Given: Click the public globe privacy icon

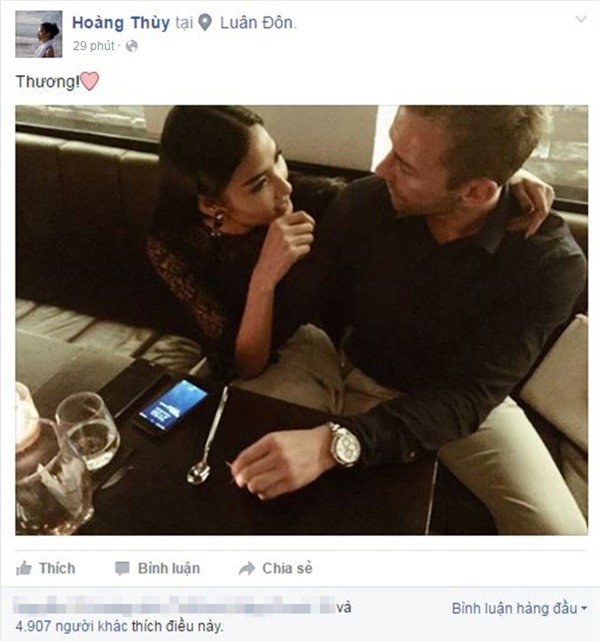Looking at the screenshot, I should coord(132,46).
